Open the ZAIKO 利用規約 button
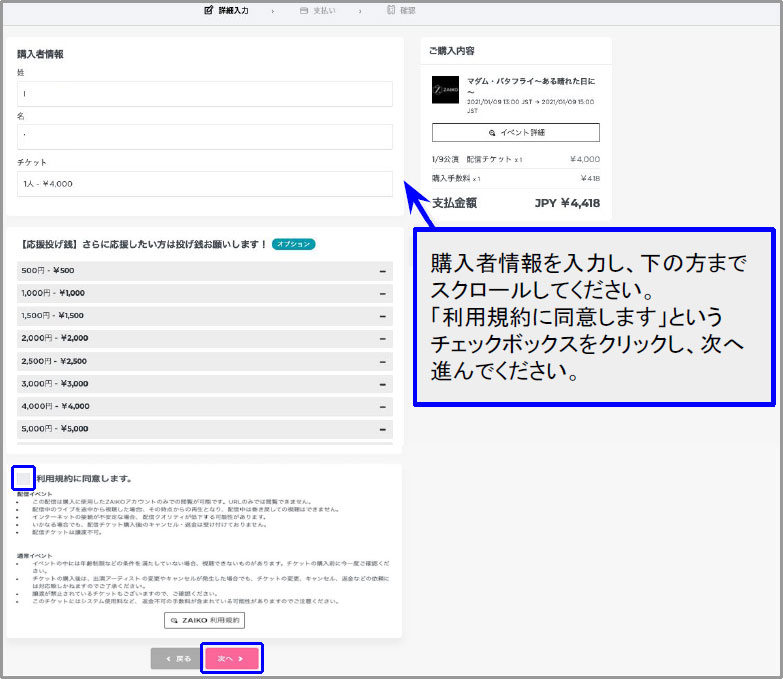This screenshot has height=679, width=783. (x=204, y=621)
